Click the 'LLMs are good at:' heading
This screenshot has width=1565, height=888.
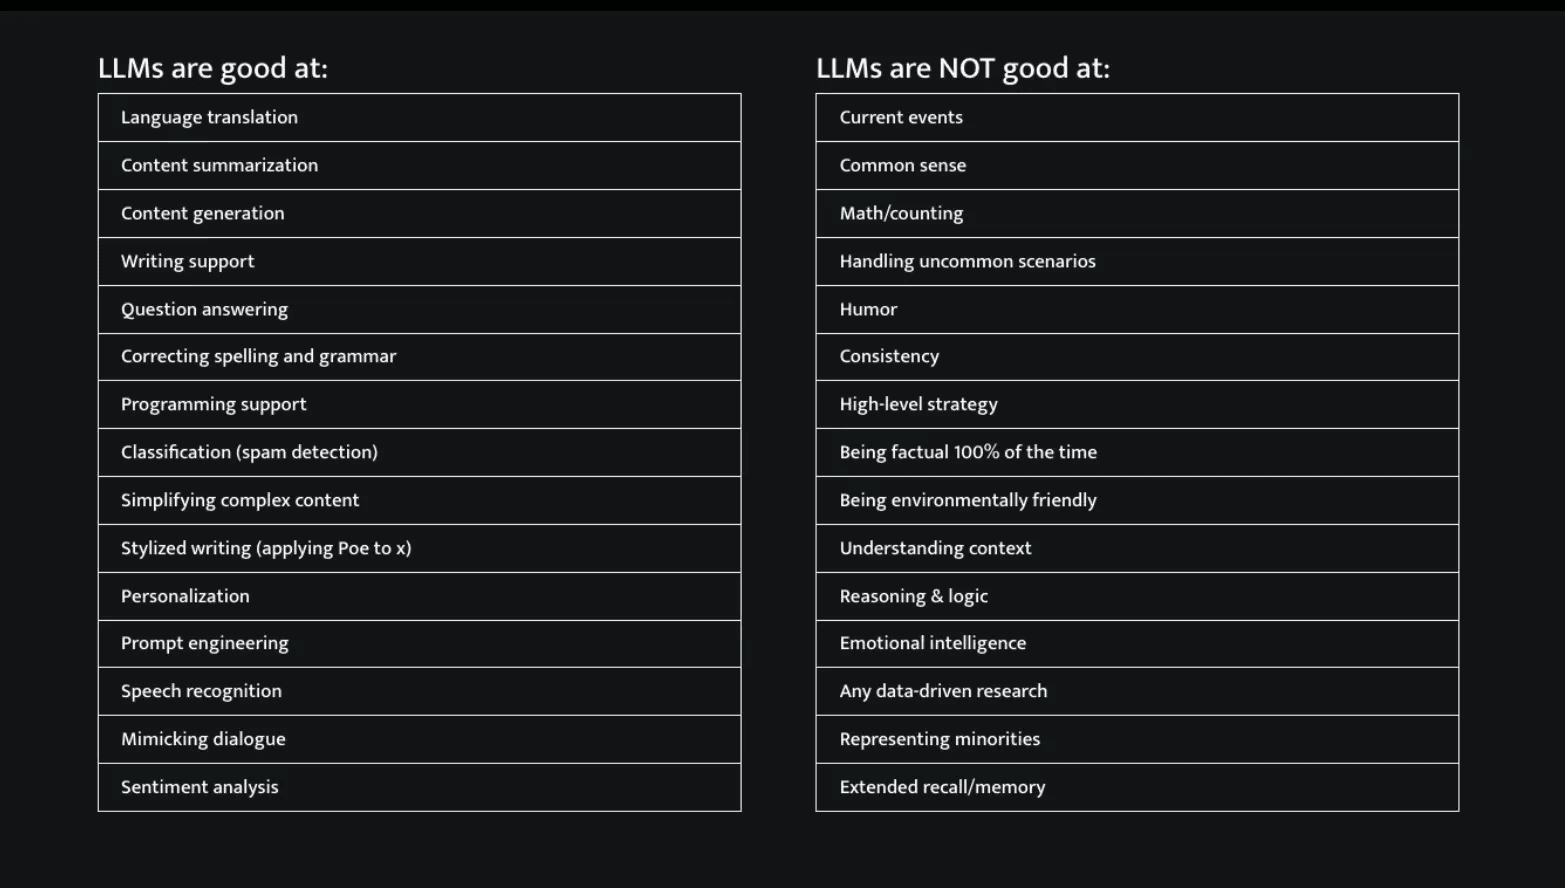click(x=213, y=68)
